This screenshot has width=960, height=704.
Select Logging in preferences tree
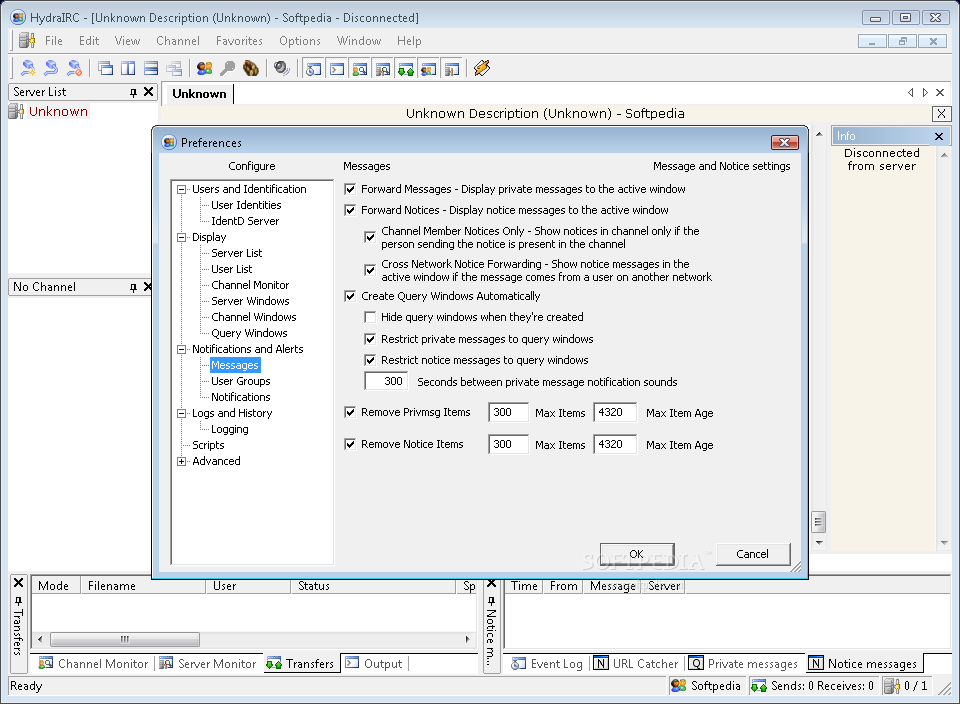pyautogui.click(x=230, y=429)
